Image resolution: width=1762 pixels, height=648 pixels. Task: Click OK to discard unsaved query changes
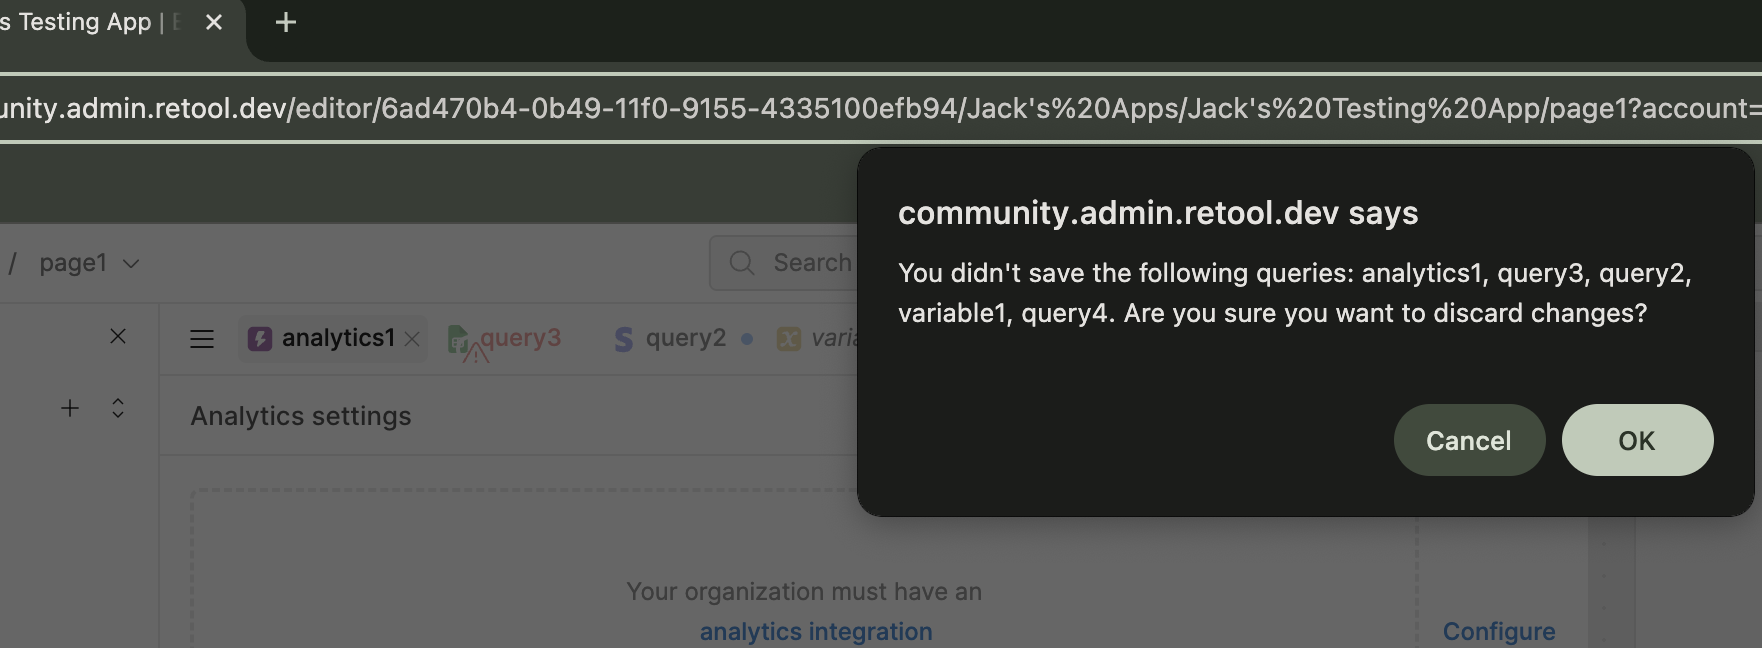(x=1637, y=440)
